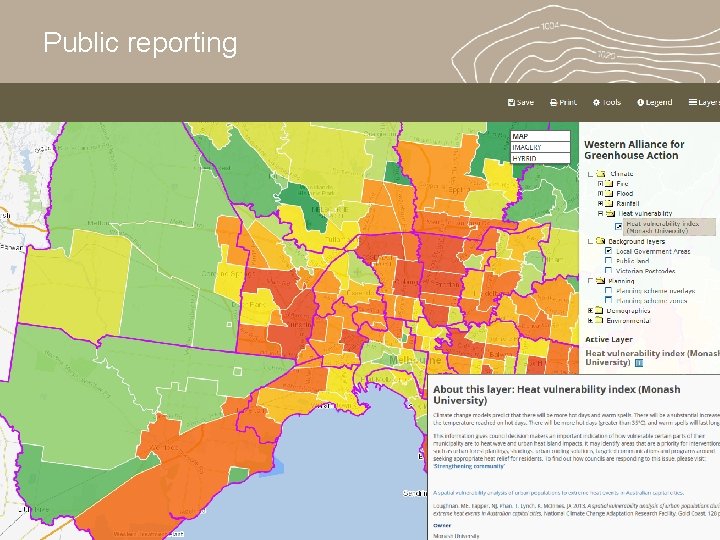Click the Flood folder icon
The width and height of the screenshot is (720, 540).
click(x=609, y=193)
